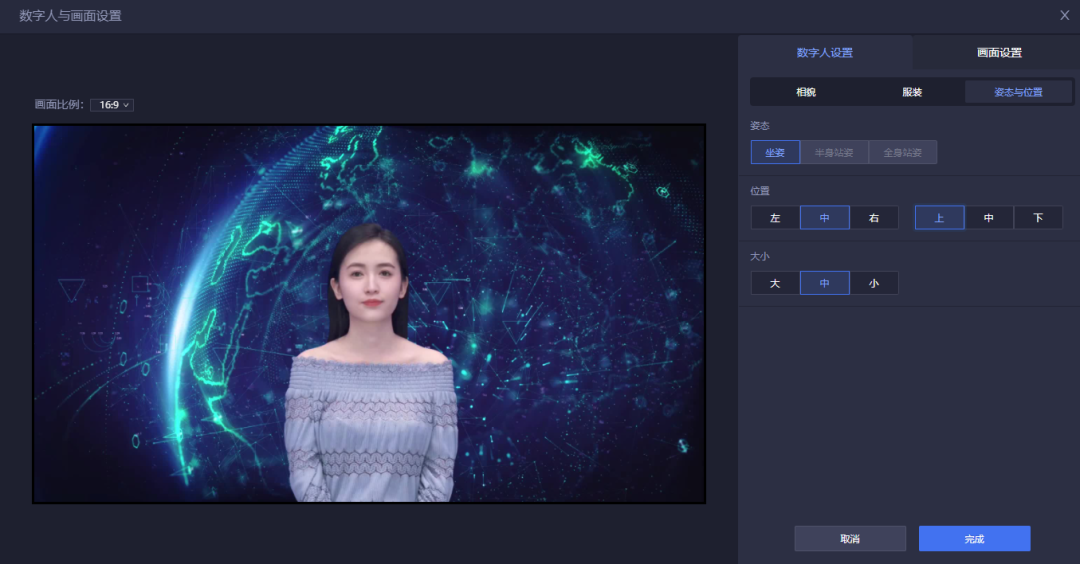Screen dimensions: 1080x564
Task: Select the 半身站姿 posture option
Action: coord(834,152)
